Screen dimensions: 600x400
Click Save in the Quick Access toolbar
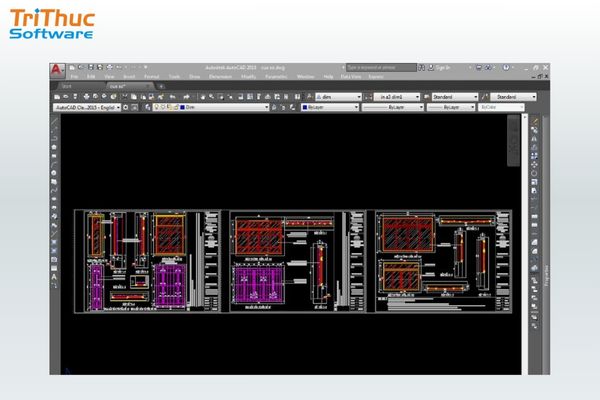coord(91,67)
